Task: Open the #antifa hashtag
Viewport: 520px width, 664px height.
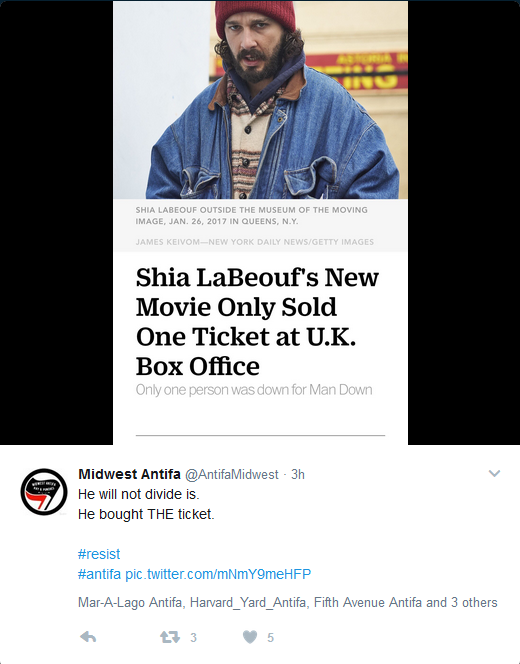Action: point(100,574)
